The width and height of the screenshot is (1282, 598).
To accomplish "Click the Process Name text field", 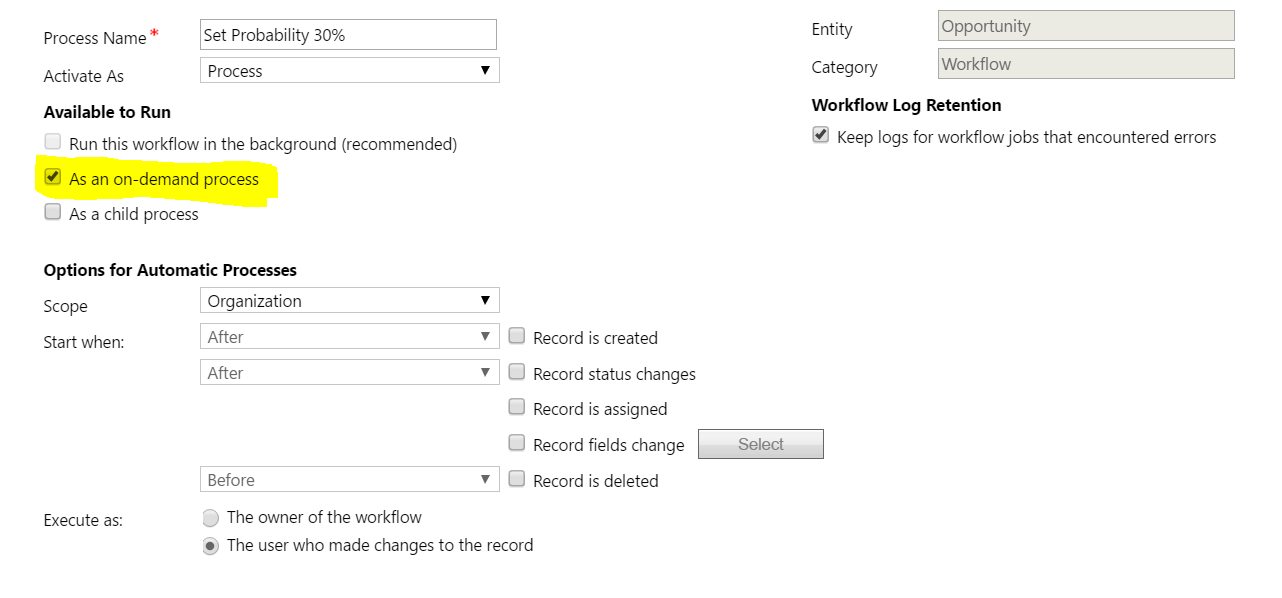I will tap(348, 35).
